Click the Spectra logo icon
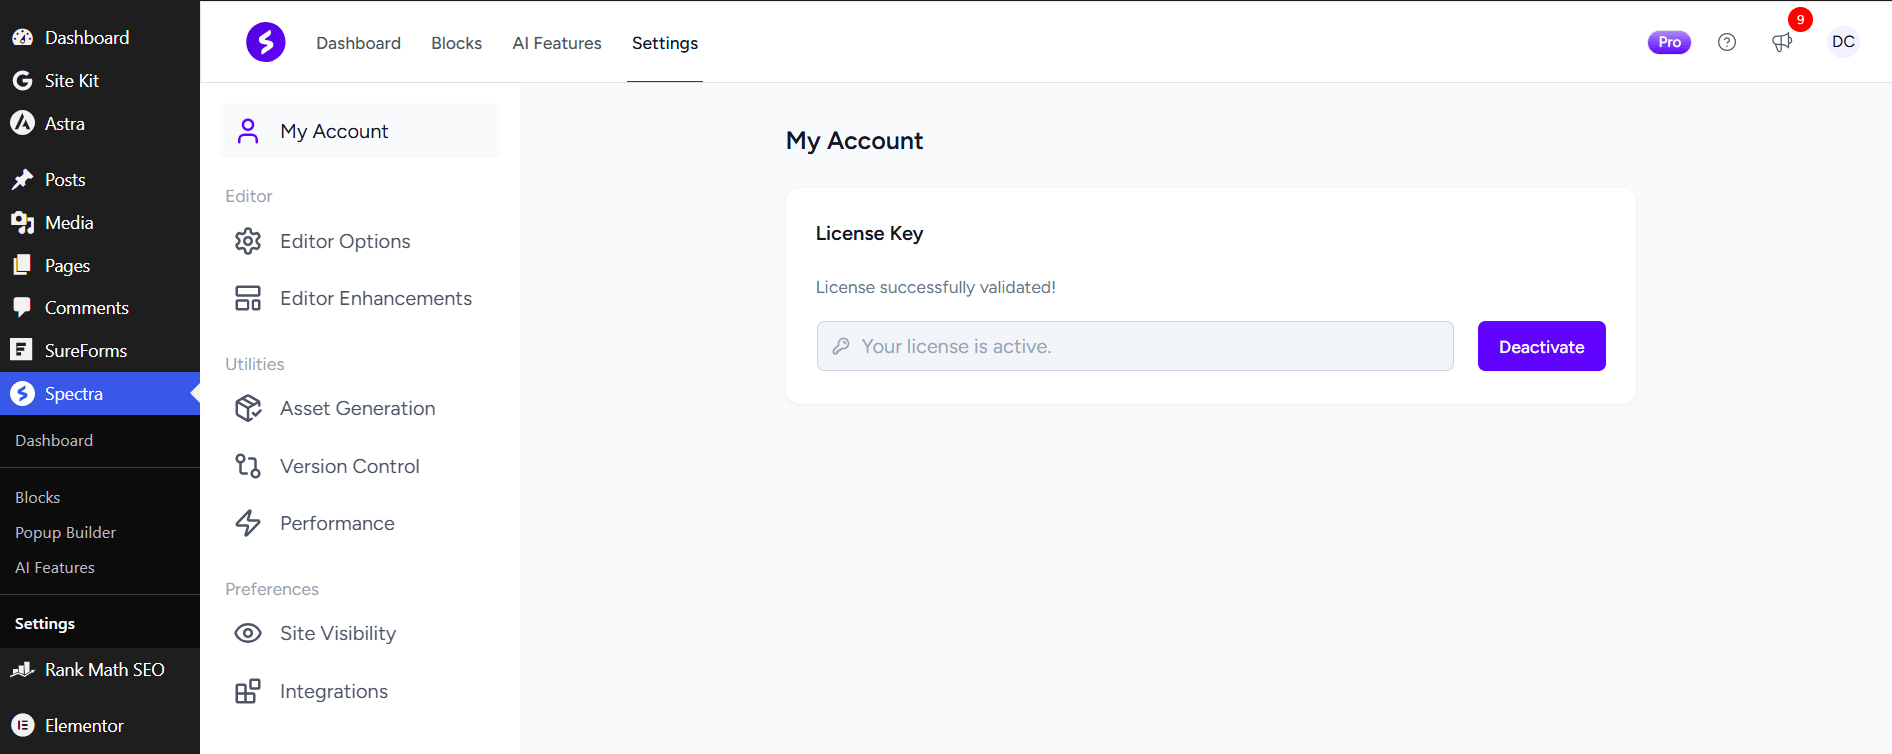The height and width of the screenshot is (754, 1892). coord(265,42)
